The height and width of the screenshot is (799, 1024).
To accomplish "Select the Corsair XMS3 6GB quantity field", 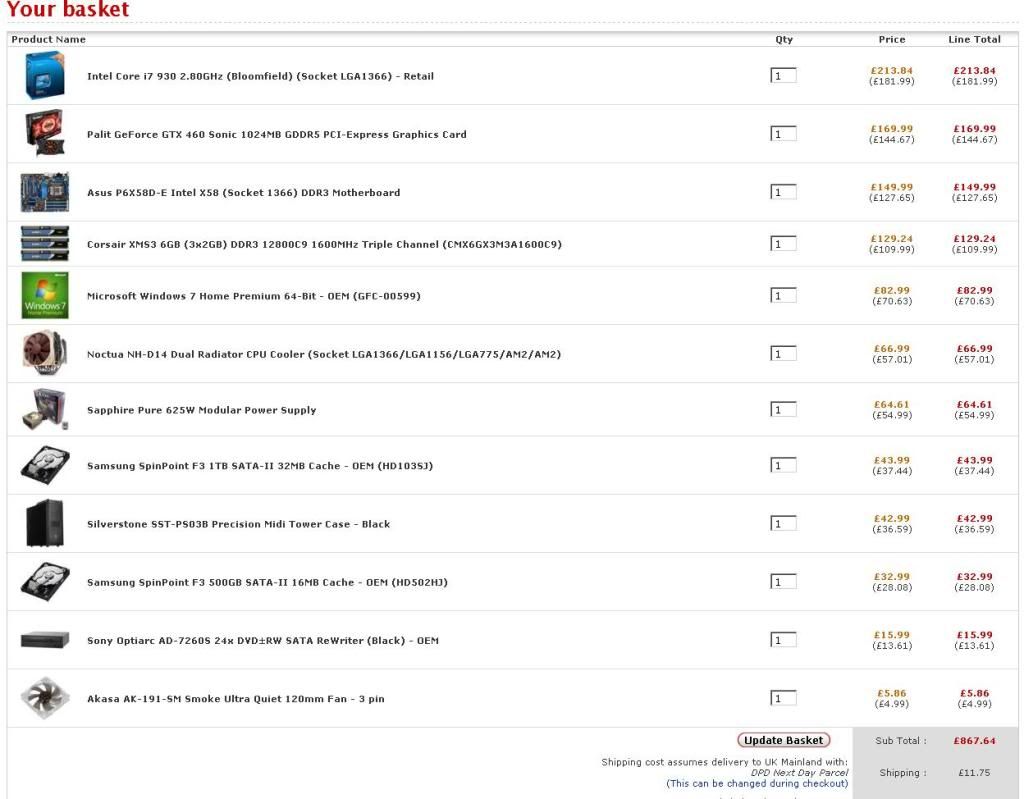I will pyautogui.click(x=783, y=244).
